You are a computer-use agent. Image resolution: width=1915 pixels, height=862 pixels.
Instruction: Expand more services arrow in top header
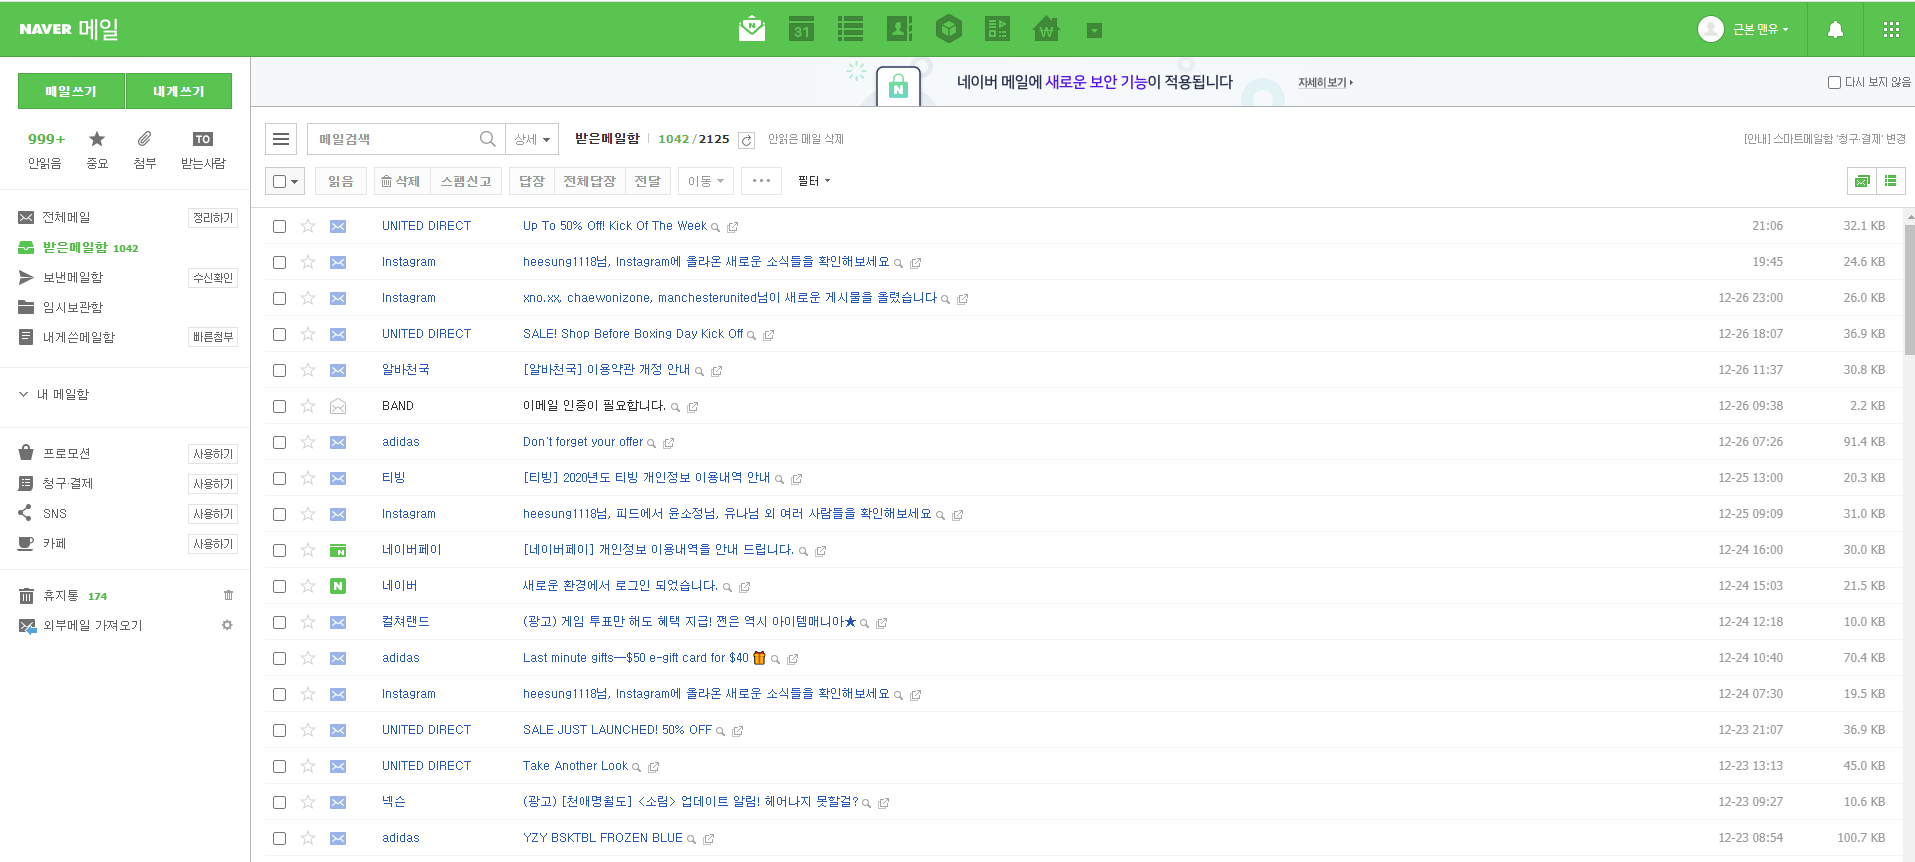click(1094, 31)
